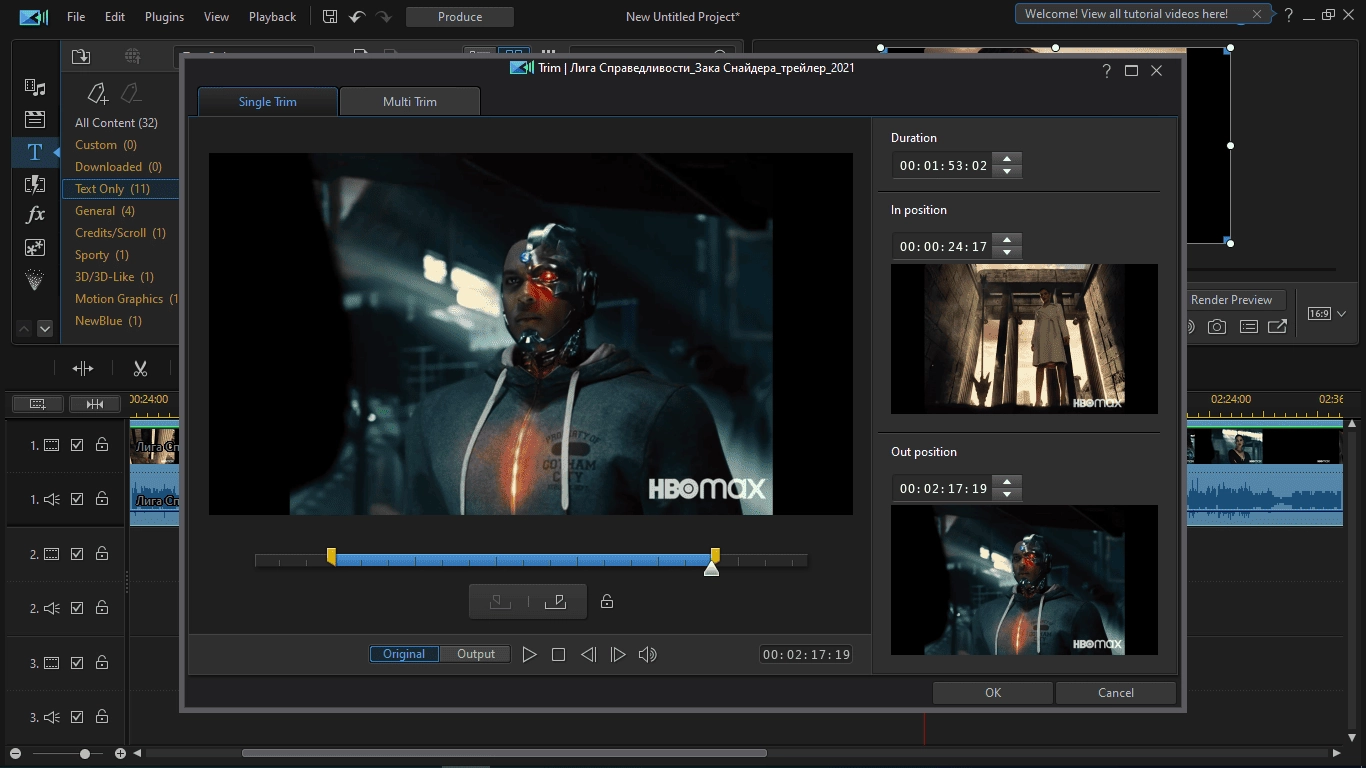Select the All Content (32) category
Screen dimensions: 1366x768
(116, 123)
